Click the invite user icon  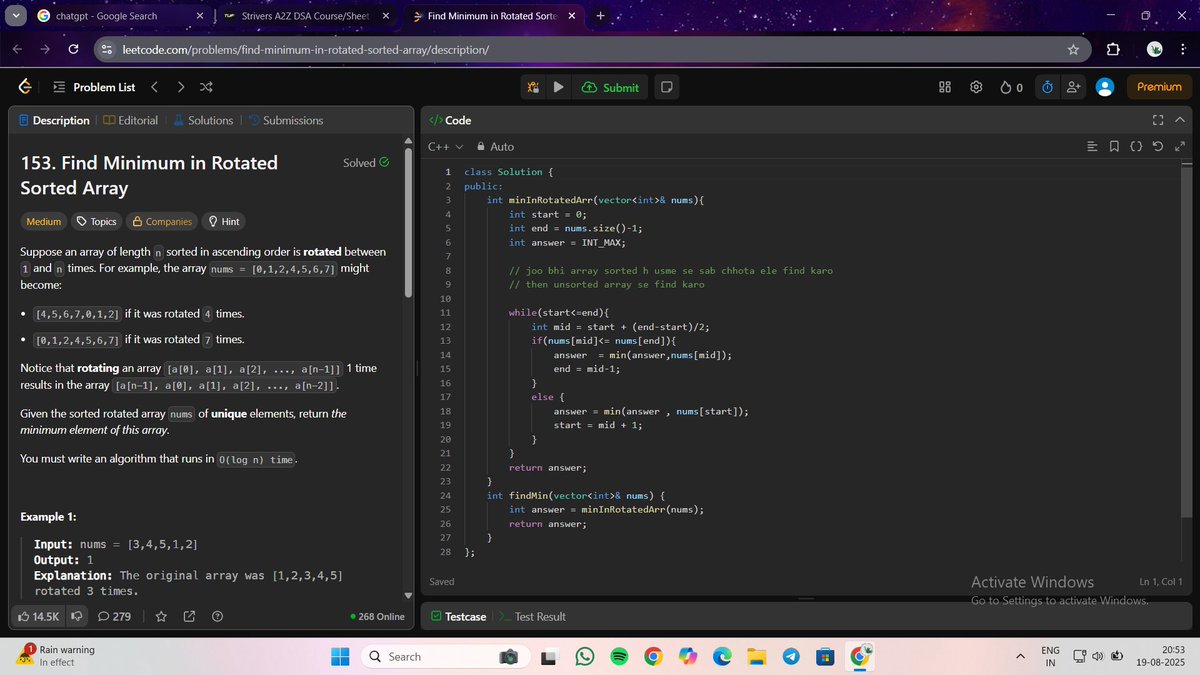coord(1074,87)
